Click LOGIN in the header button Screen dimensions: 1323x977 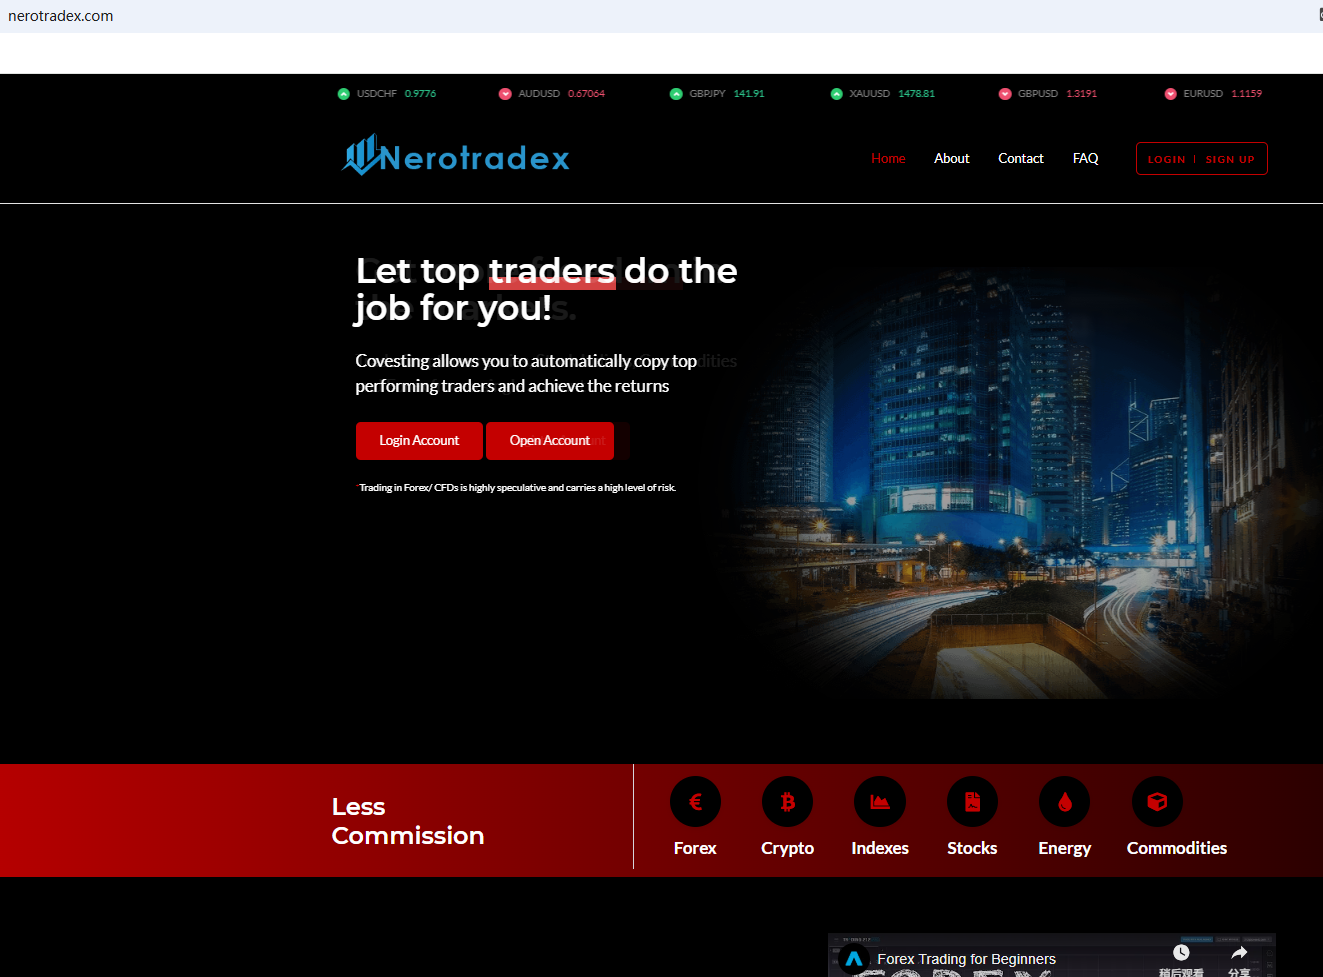(1166, 160)
